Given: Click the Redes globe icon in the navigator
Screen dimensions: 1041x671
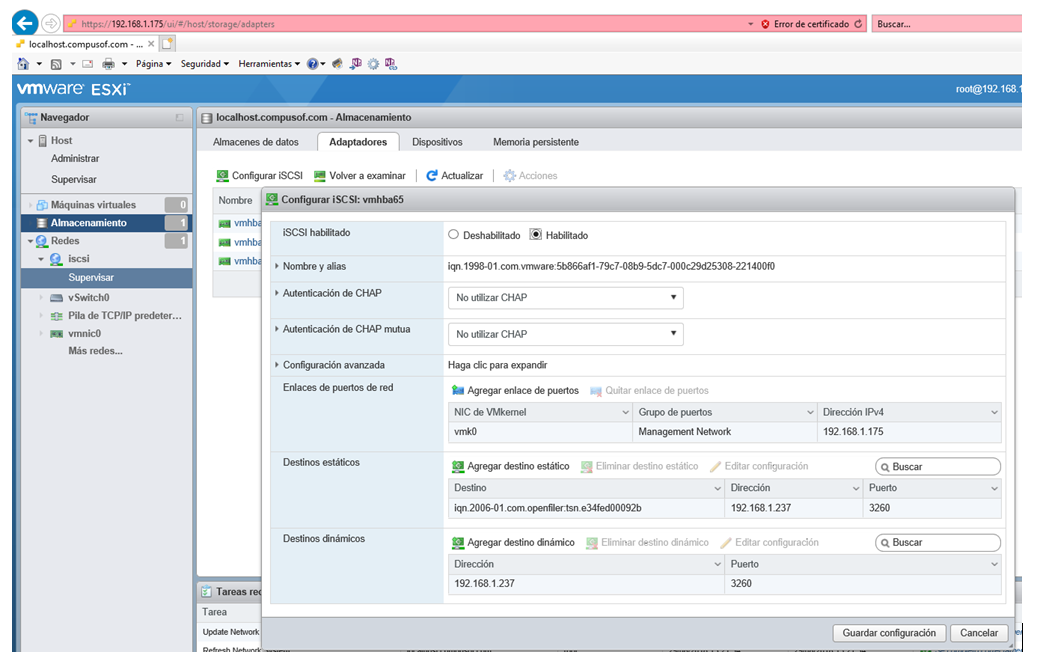Looking at the screenshot, I should 42,241.
